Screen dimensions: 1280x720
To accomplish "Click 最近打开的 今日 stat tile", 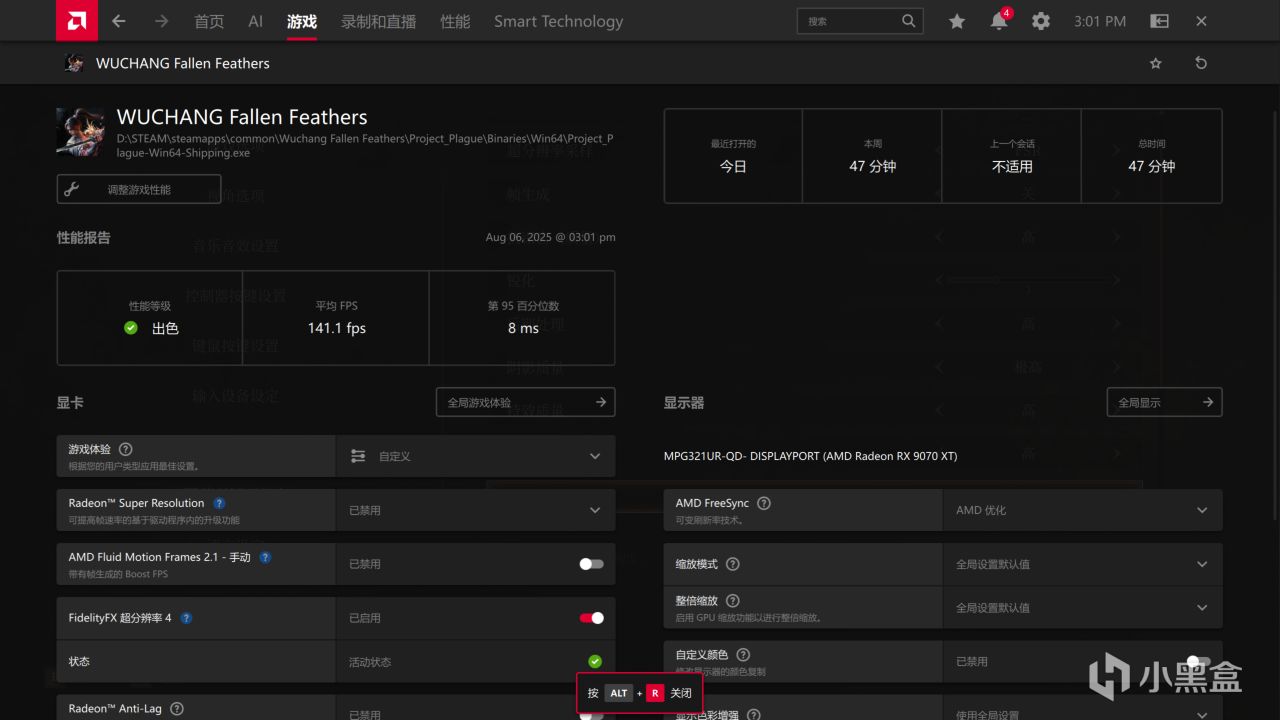I will click(733, 156).
